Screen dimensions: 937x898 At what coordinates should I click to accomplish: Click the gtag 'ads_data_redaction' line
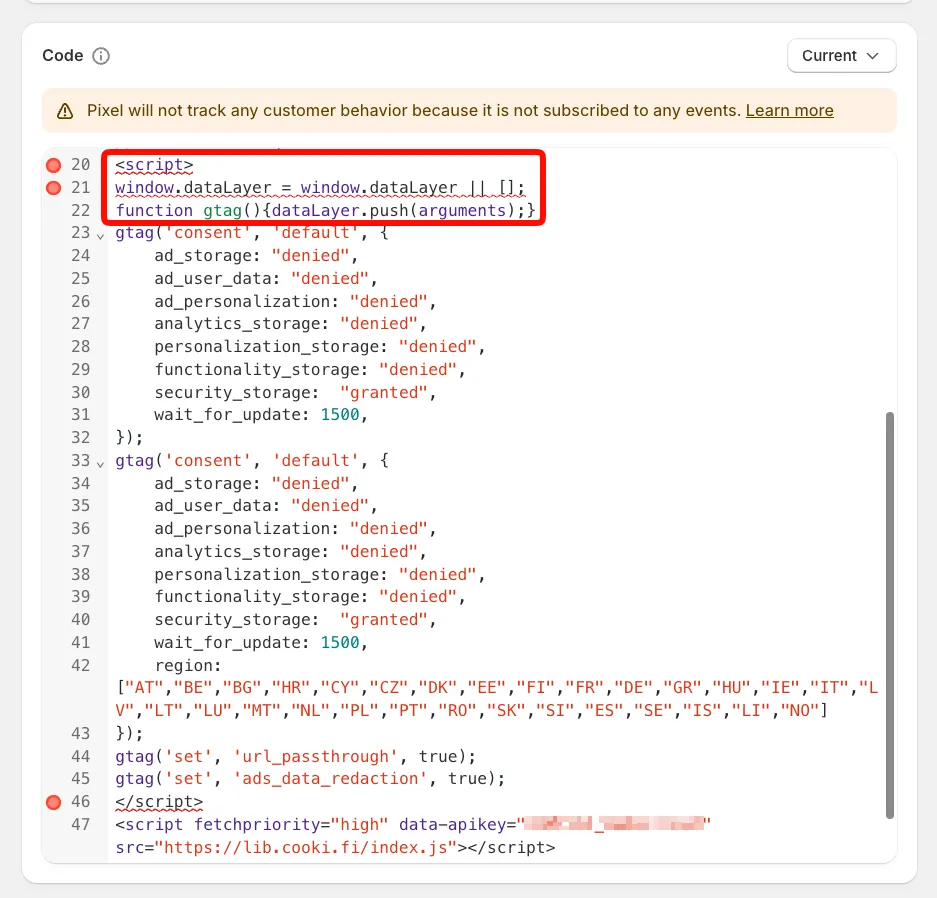310,779
